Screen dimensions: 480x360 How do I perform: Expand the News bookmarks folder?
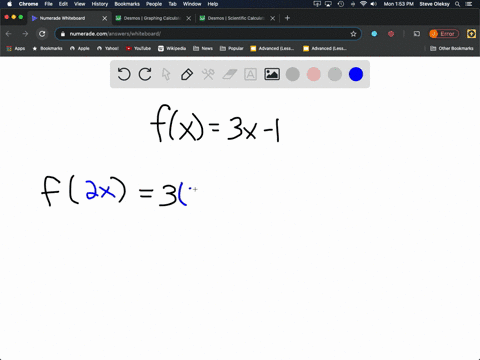203,48
